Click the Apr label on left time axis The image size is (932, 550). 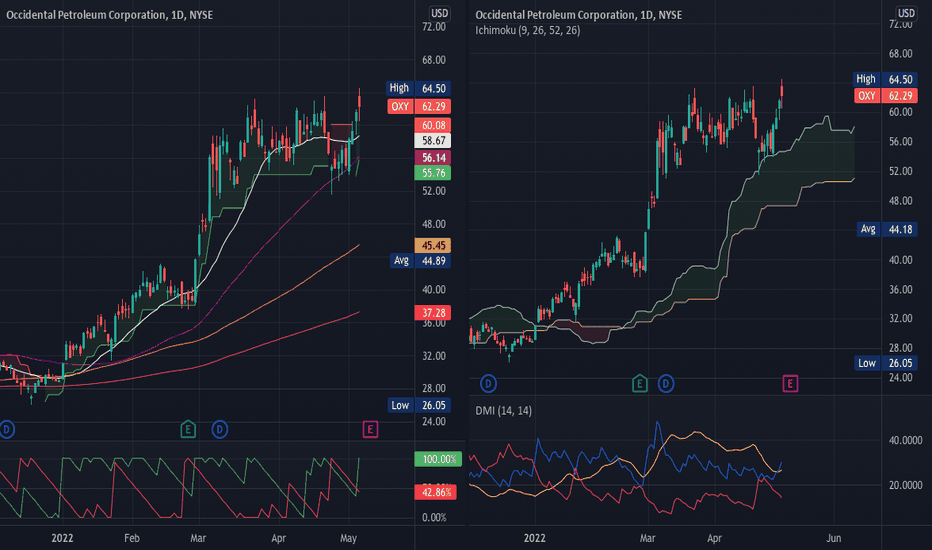[x=278, y=538]
